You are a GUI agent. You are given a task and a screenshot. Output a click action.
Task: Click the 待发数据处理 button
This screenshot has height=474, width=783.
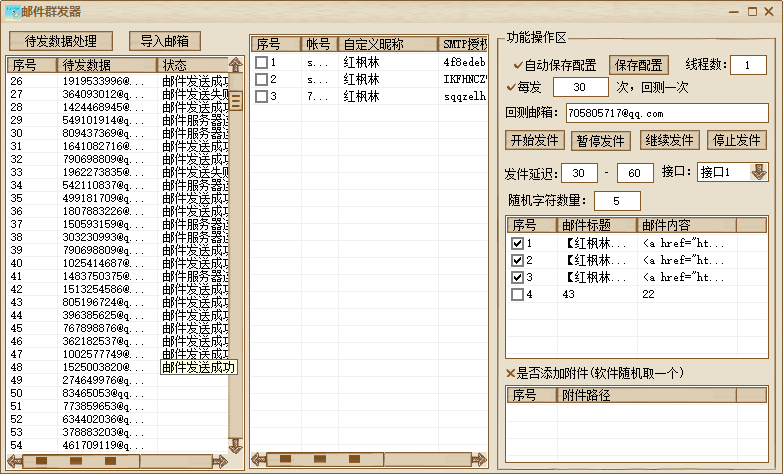click(x=61, y=41)
